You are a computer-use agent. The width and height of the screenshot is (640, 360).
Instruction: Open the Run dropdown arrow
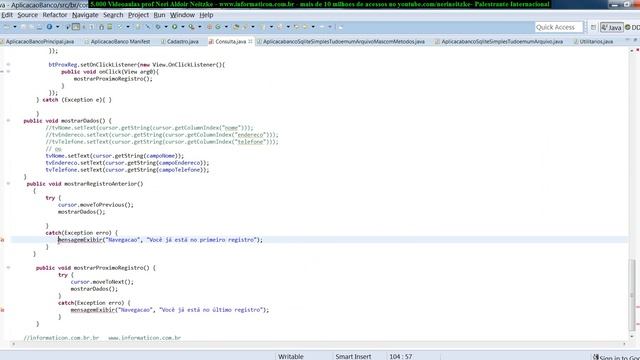tap(182, 27)
